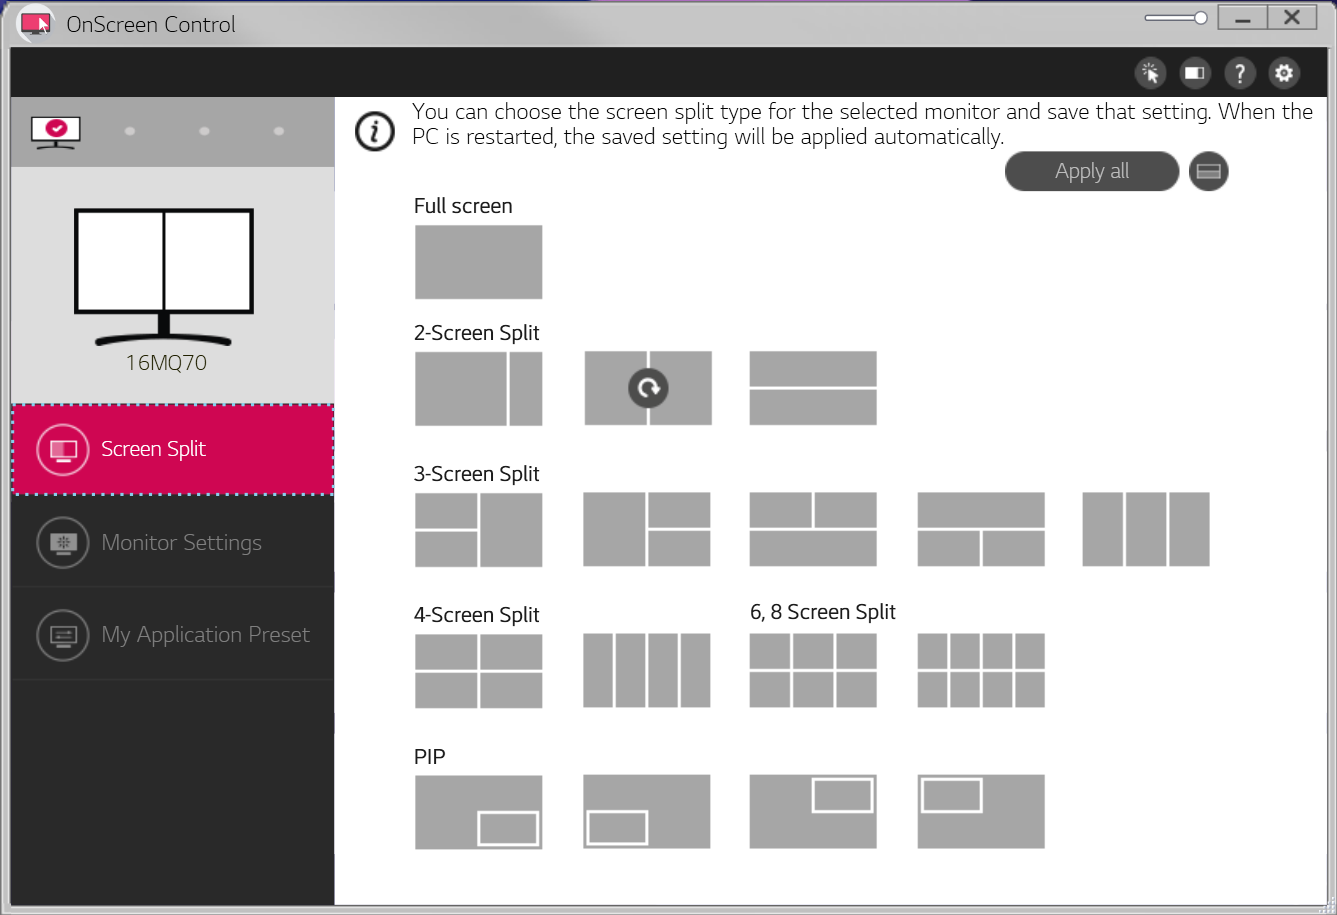Select PIP layout with bottom-left inset
1337x915 pixels.
647,811
